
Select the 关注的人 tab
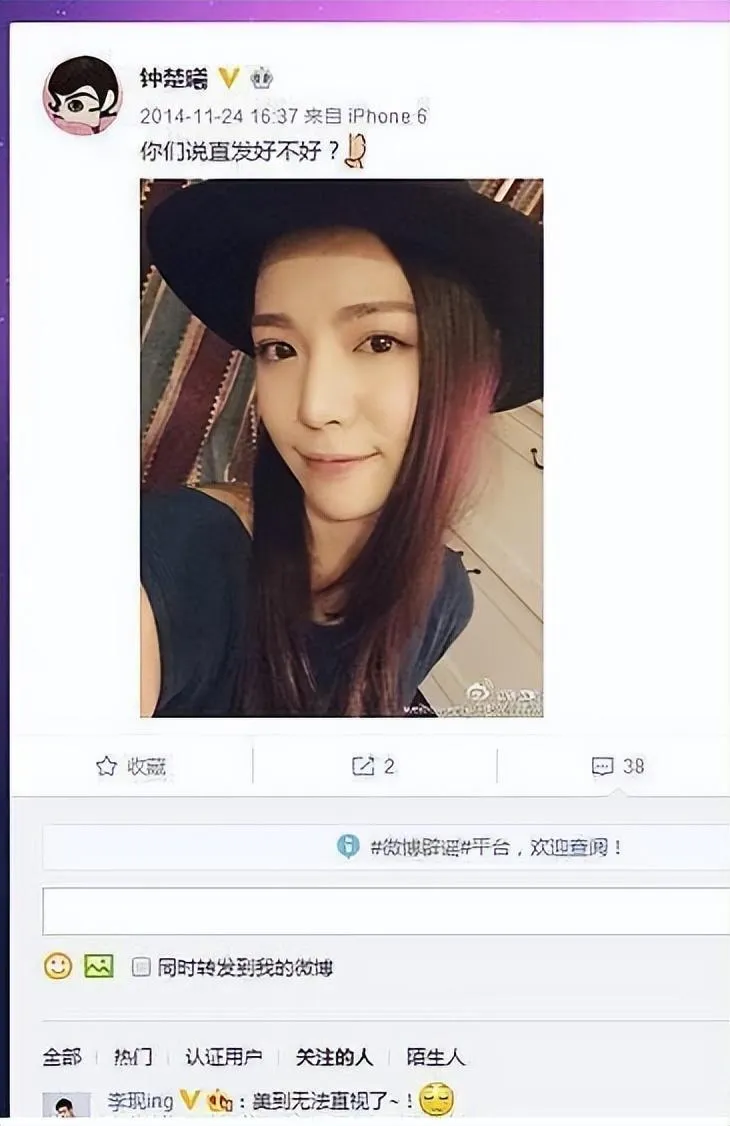[x=334, y=1057]
